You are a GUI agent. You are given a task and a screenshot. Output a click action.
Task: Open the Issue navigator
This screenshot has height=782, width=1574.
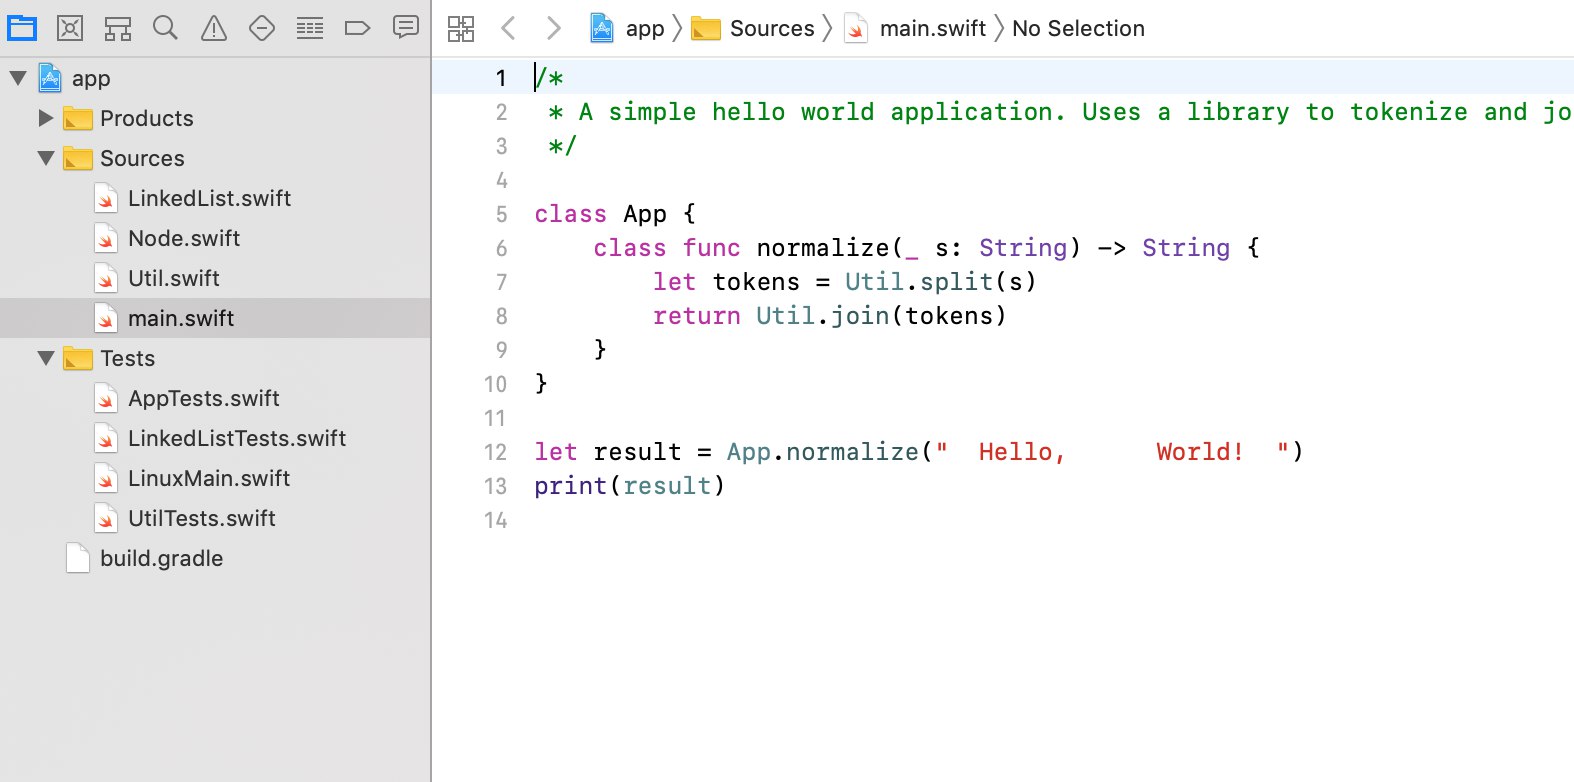pyautogui.click(x=214, y=28)
